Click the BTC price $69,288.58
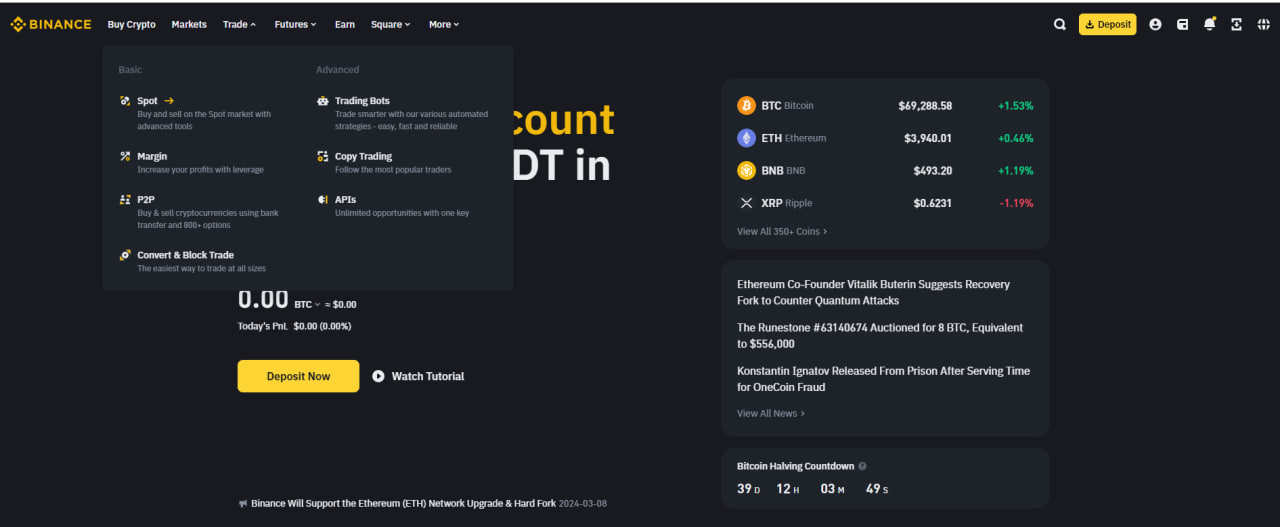 (x=925, y=105)
